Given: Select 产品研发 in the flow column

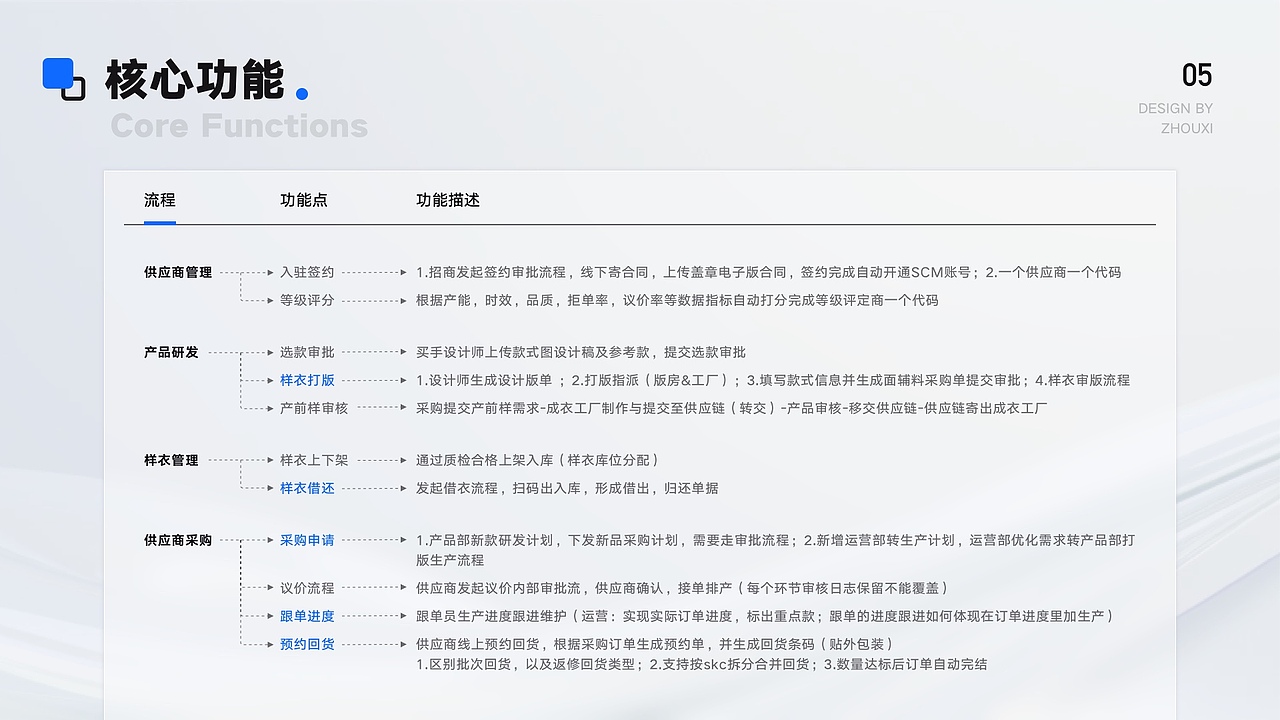Looking at the screenshot, I should [171, 352].
